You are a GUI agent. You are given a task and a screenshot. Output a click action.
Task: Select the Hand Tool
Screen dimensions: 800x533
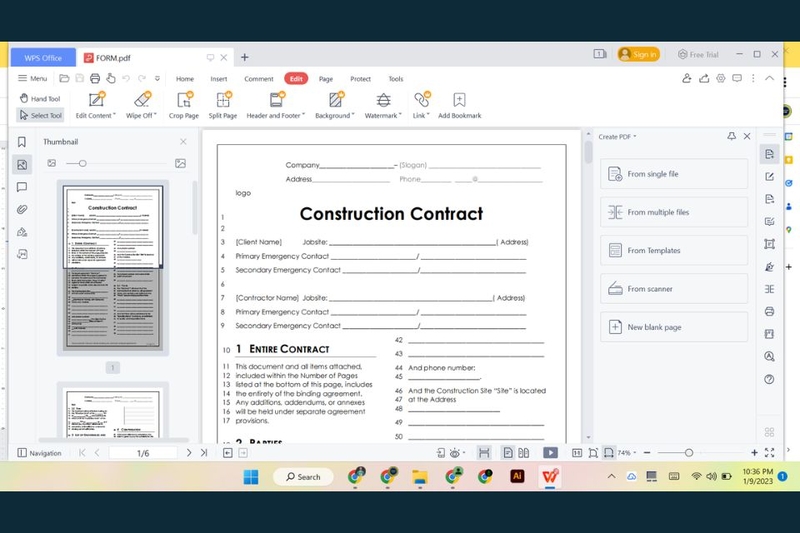pos(40,98)
